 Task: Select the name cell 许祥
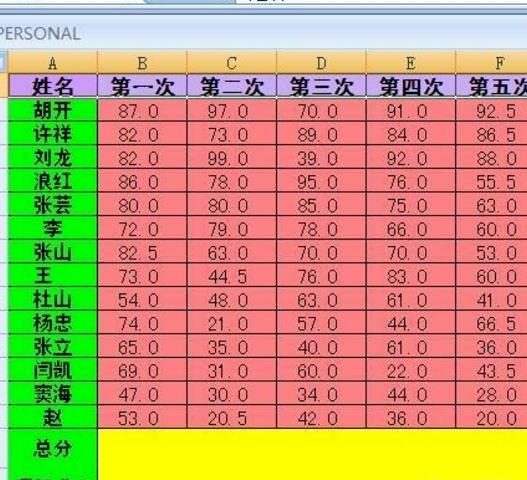53,133
